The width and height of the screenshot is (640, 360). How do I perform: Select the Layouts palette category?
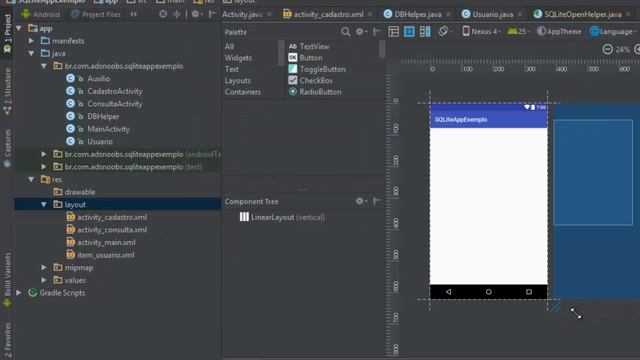(x=238, y=81)
